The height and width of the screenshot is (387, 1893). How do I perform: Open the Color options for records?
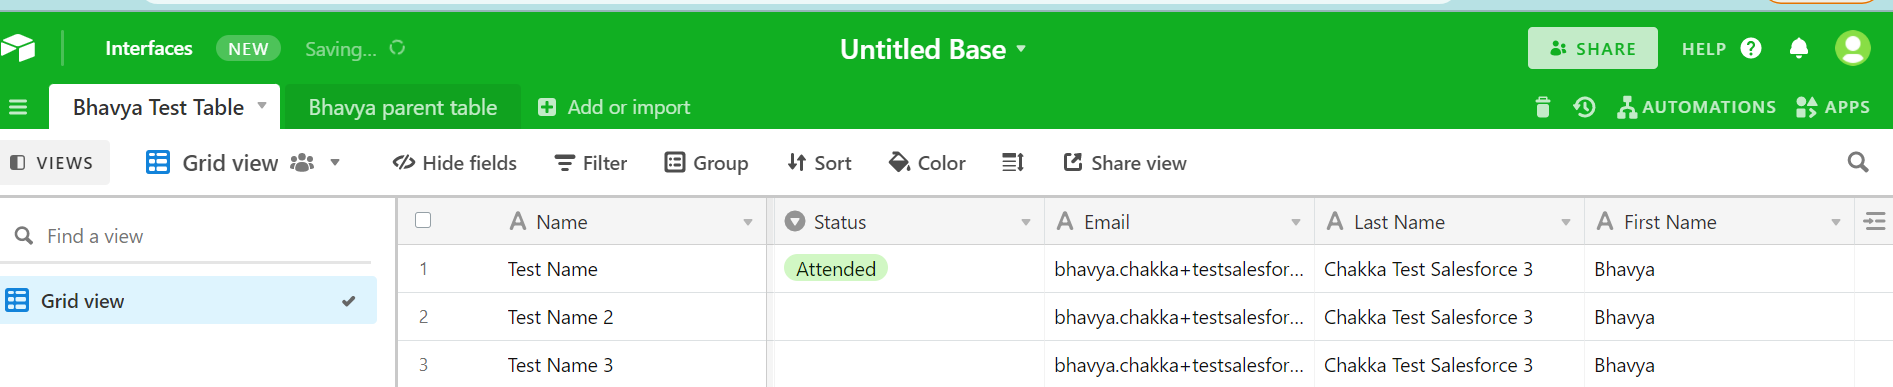(927, 163)
